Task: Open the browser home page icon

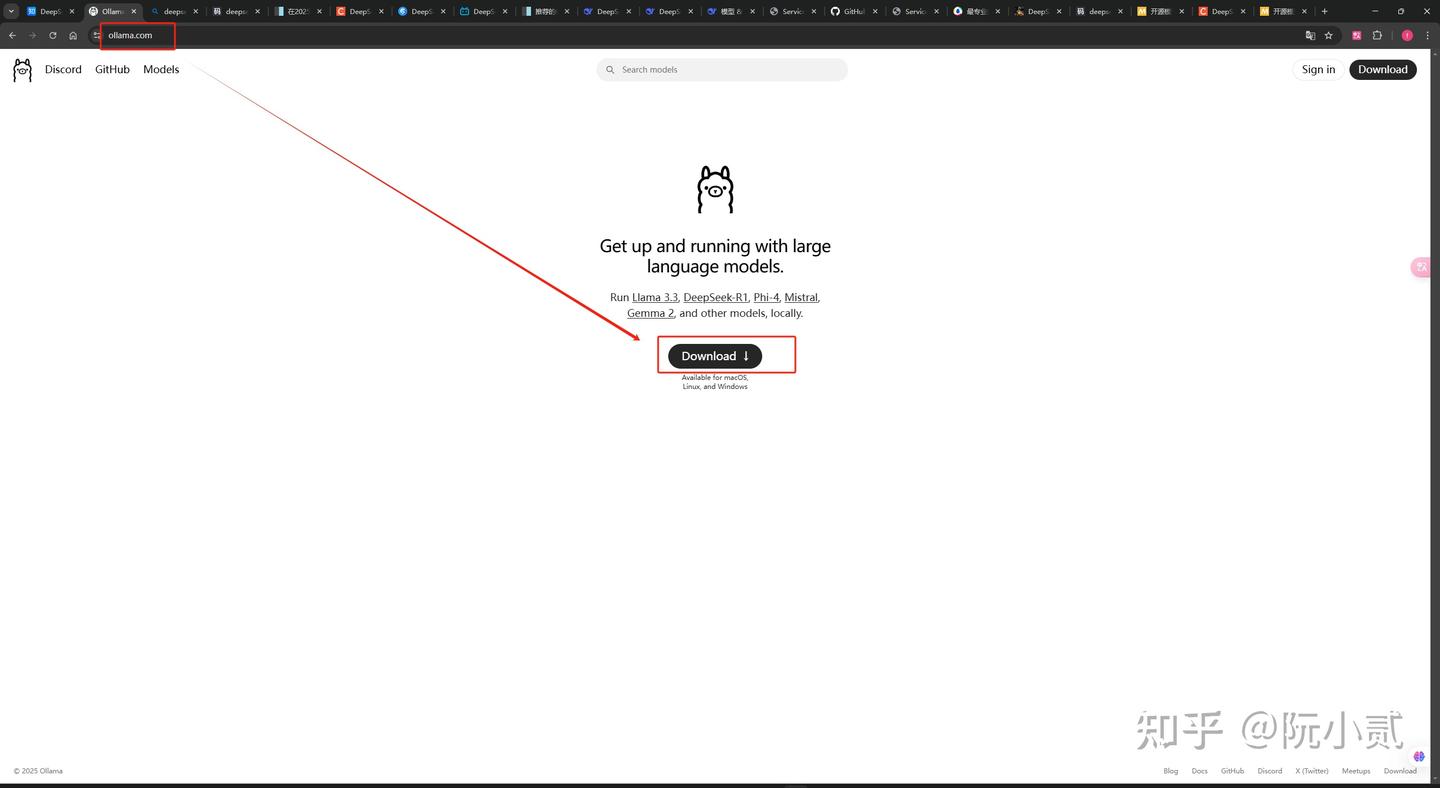Action: coord(73,35)
